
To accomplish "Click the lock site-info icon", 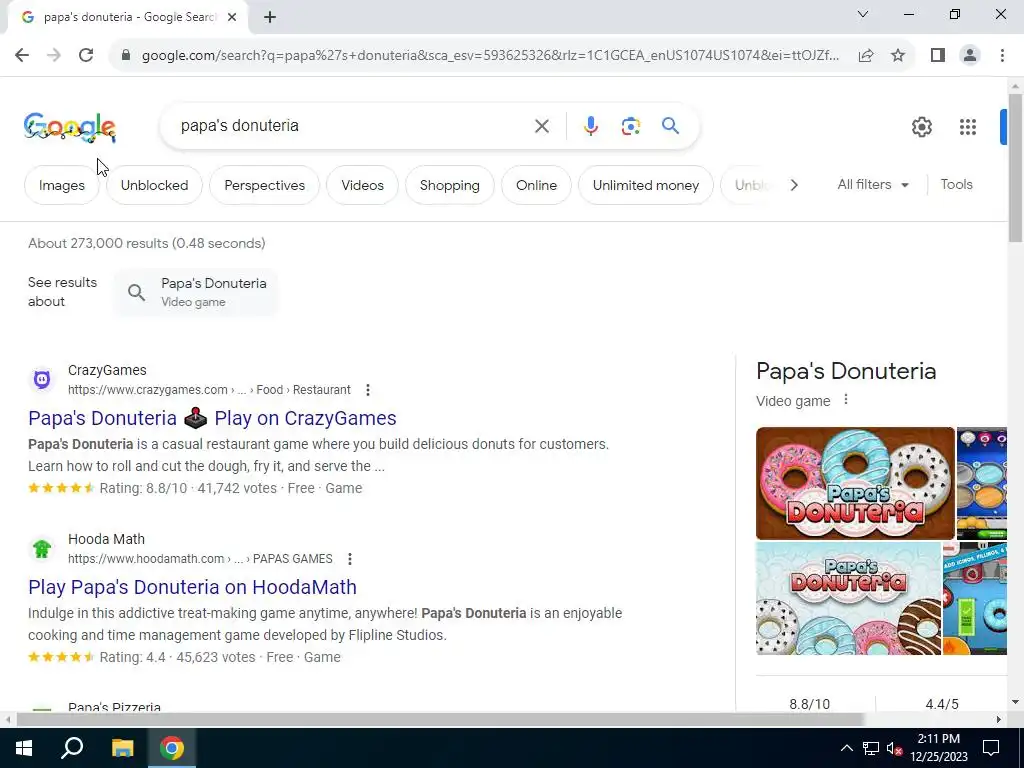I will click(126, 56).
